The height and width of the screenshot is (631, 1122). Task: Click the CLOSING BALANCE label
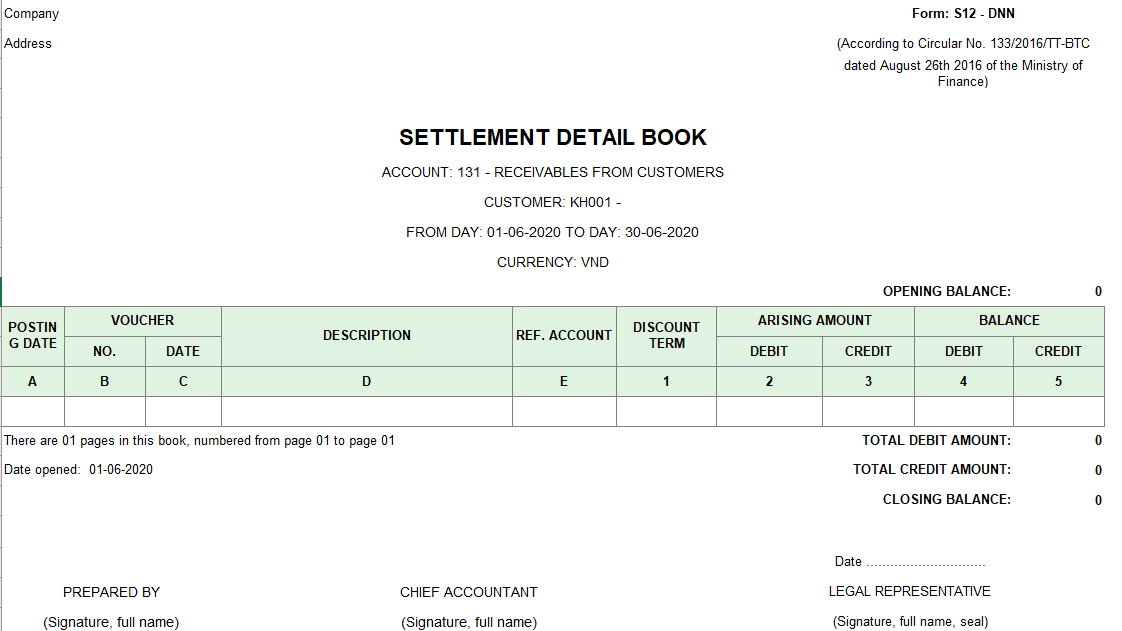(x=946, y=499)
